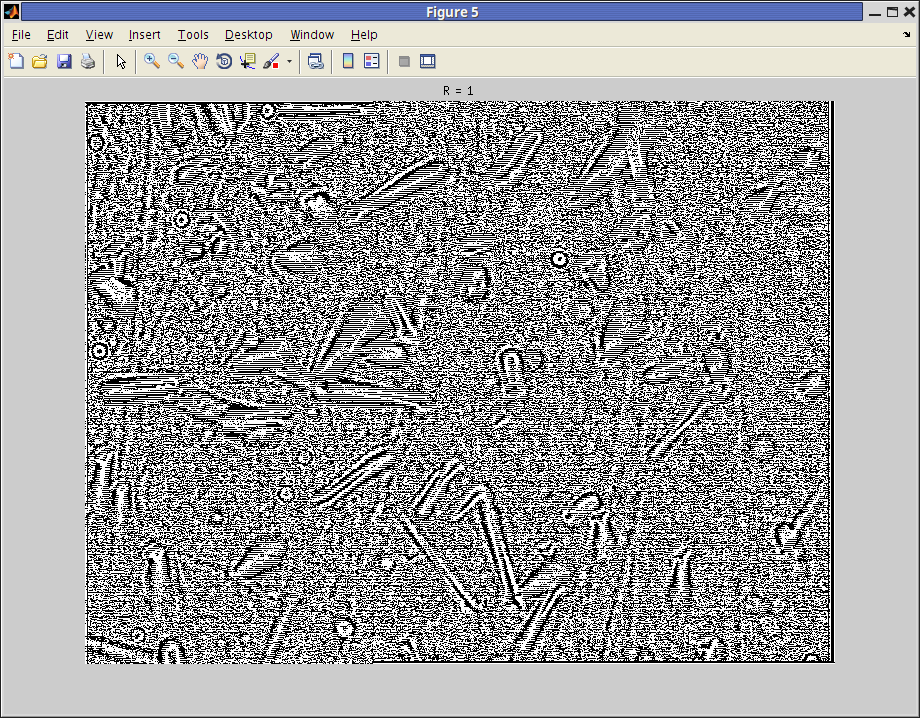Select the Zoom In magnifier tool
Viewport: 920px width, 718px height.
click(152, 61)
